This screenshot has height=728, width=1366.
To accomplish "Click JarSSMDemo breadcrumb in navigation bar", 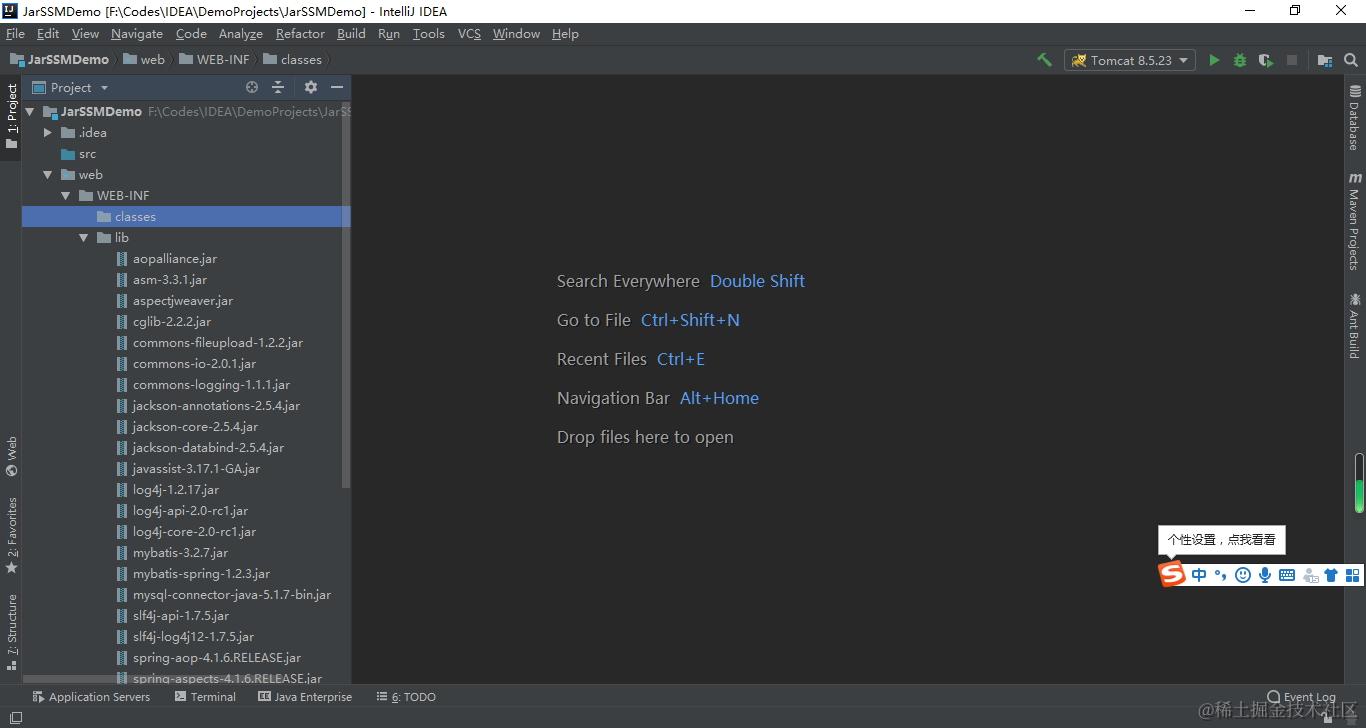I will (x=59, y=60).
